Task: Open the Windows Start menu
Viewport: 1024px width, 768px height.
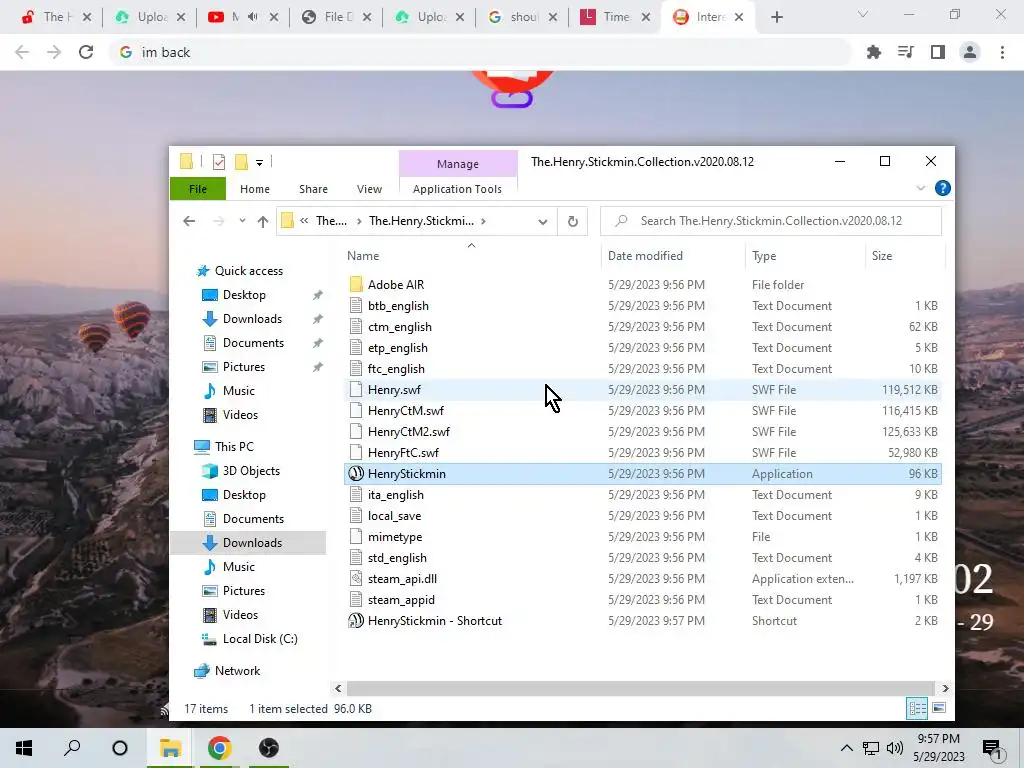Action: coord(24,748)
